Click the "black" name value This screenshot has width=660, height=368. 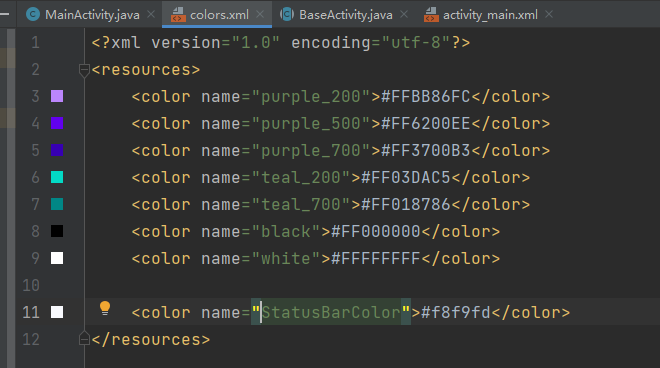[286, 231]
